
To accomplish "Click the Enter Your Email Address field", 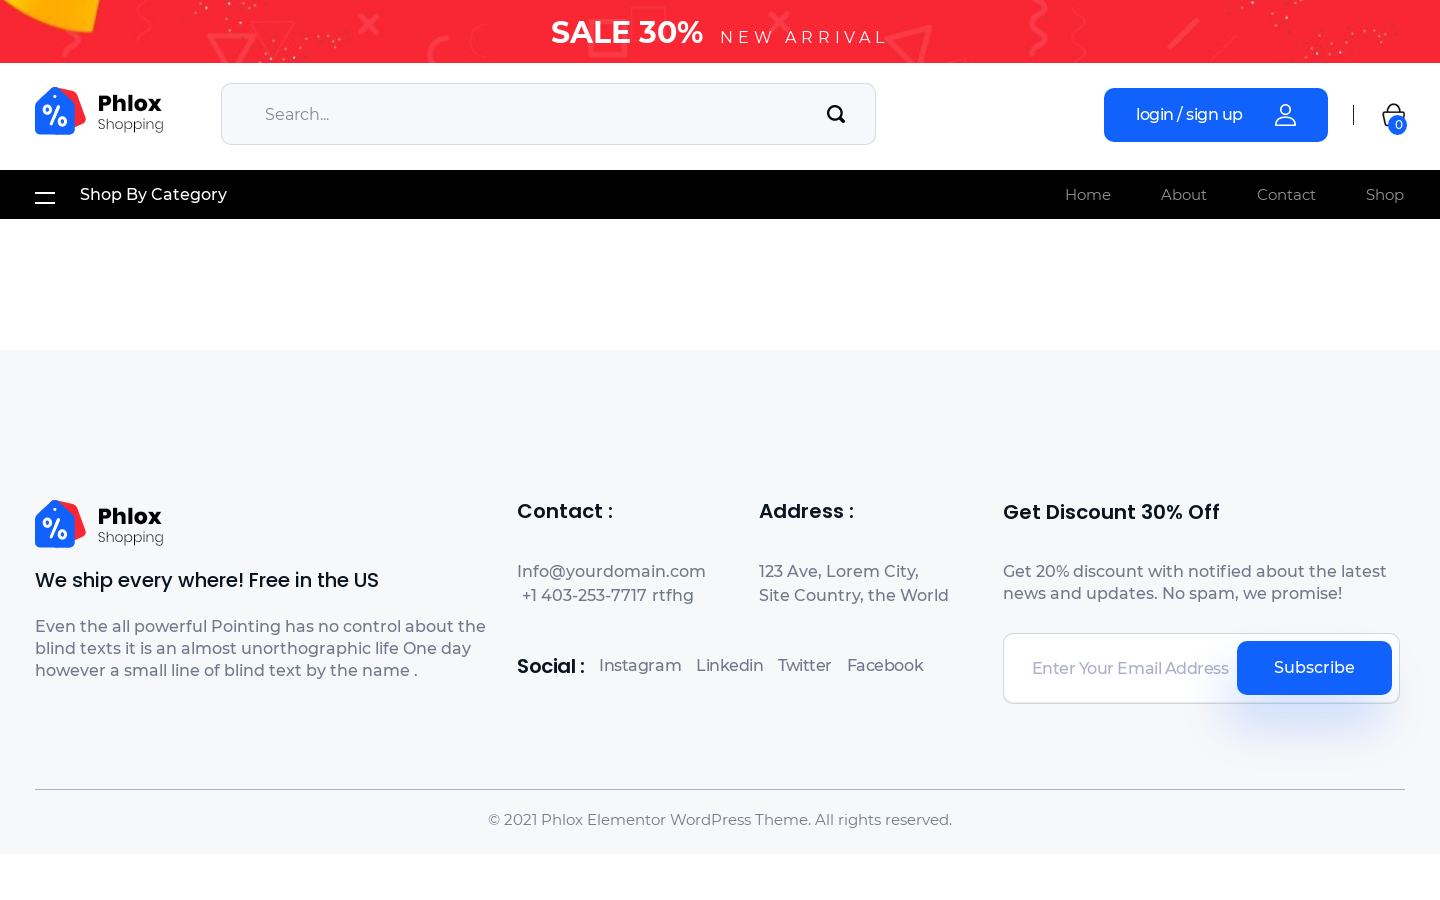I will 1129,668.
